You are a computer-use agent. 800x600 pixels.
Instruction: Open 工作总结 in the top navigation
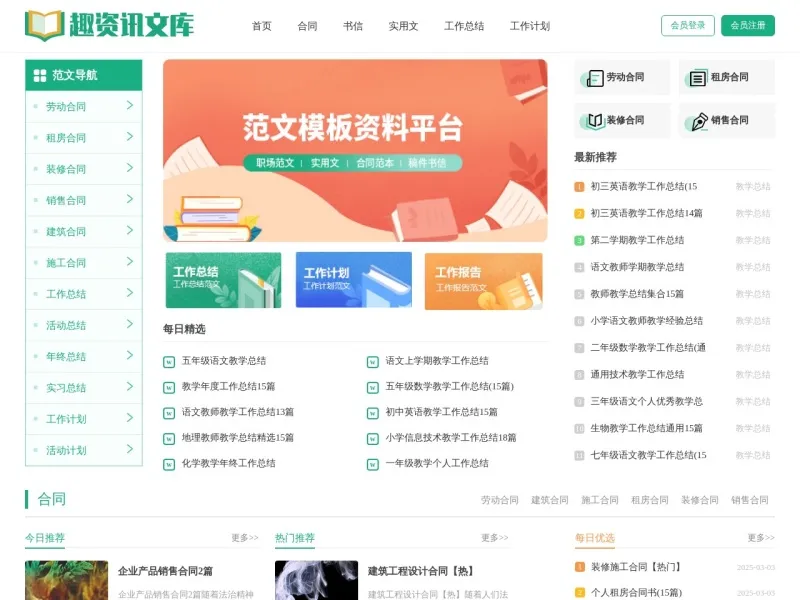[464, 26]
